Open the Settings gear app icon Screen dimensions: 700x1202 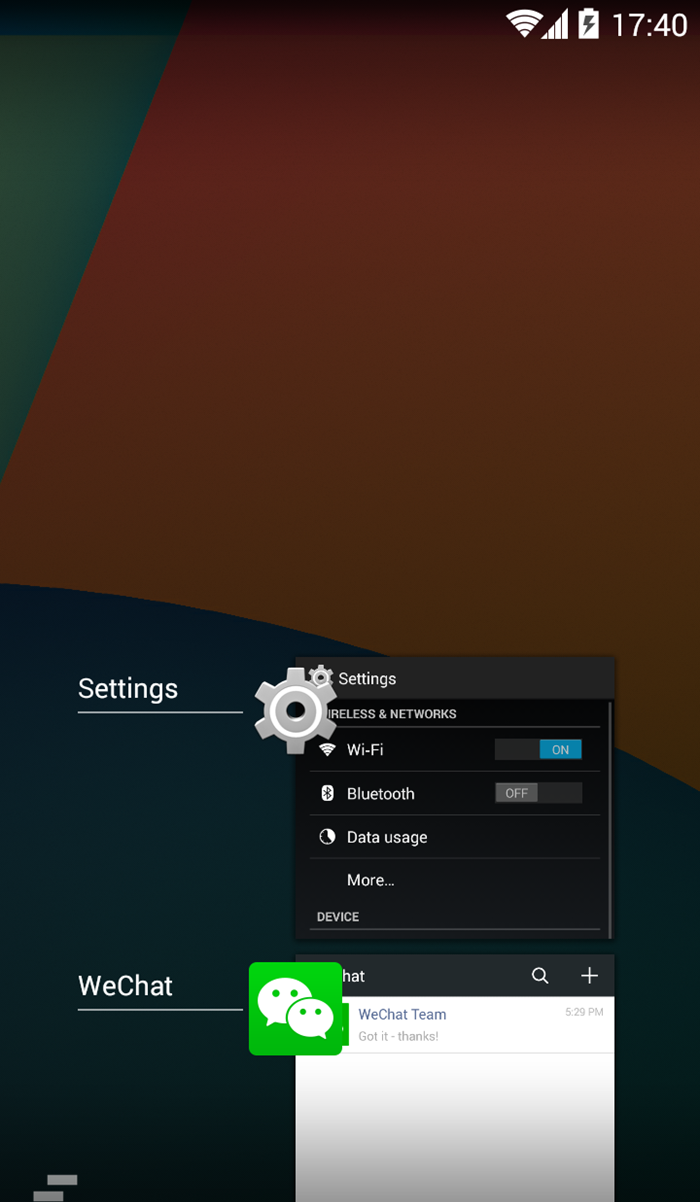tap(294, 710)
